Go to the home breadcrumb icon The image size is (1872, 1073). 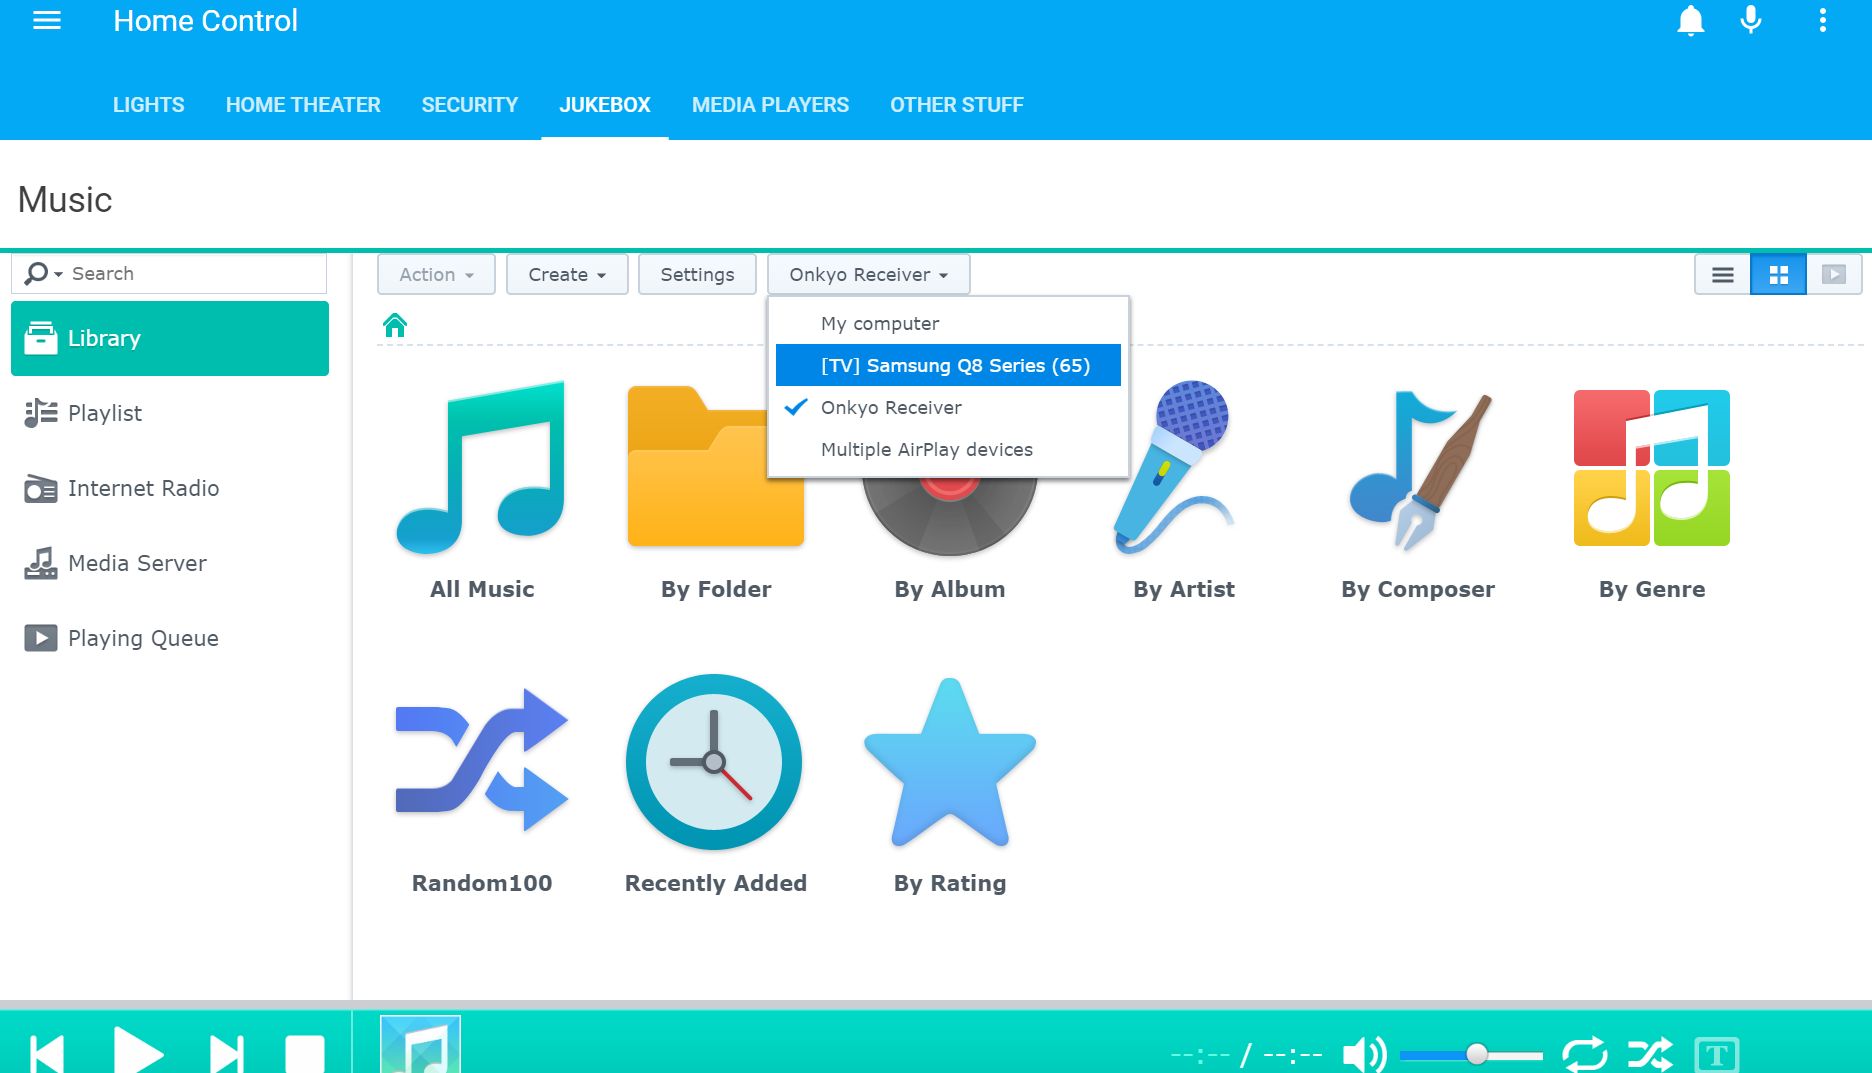tap(395, 325)
